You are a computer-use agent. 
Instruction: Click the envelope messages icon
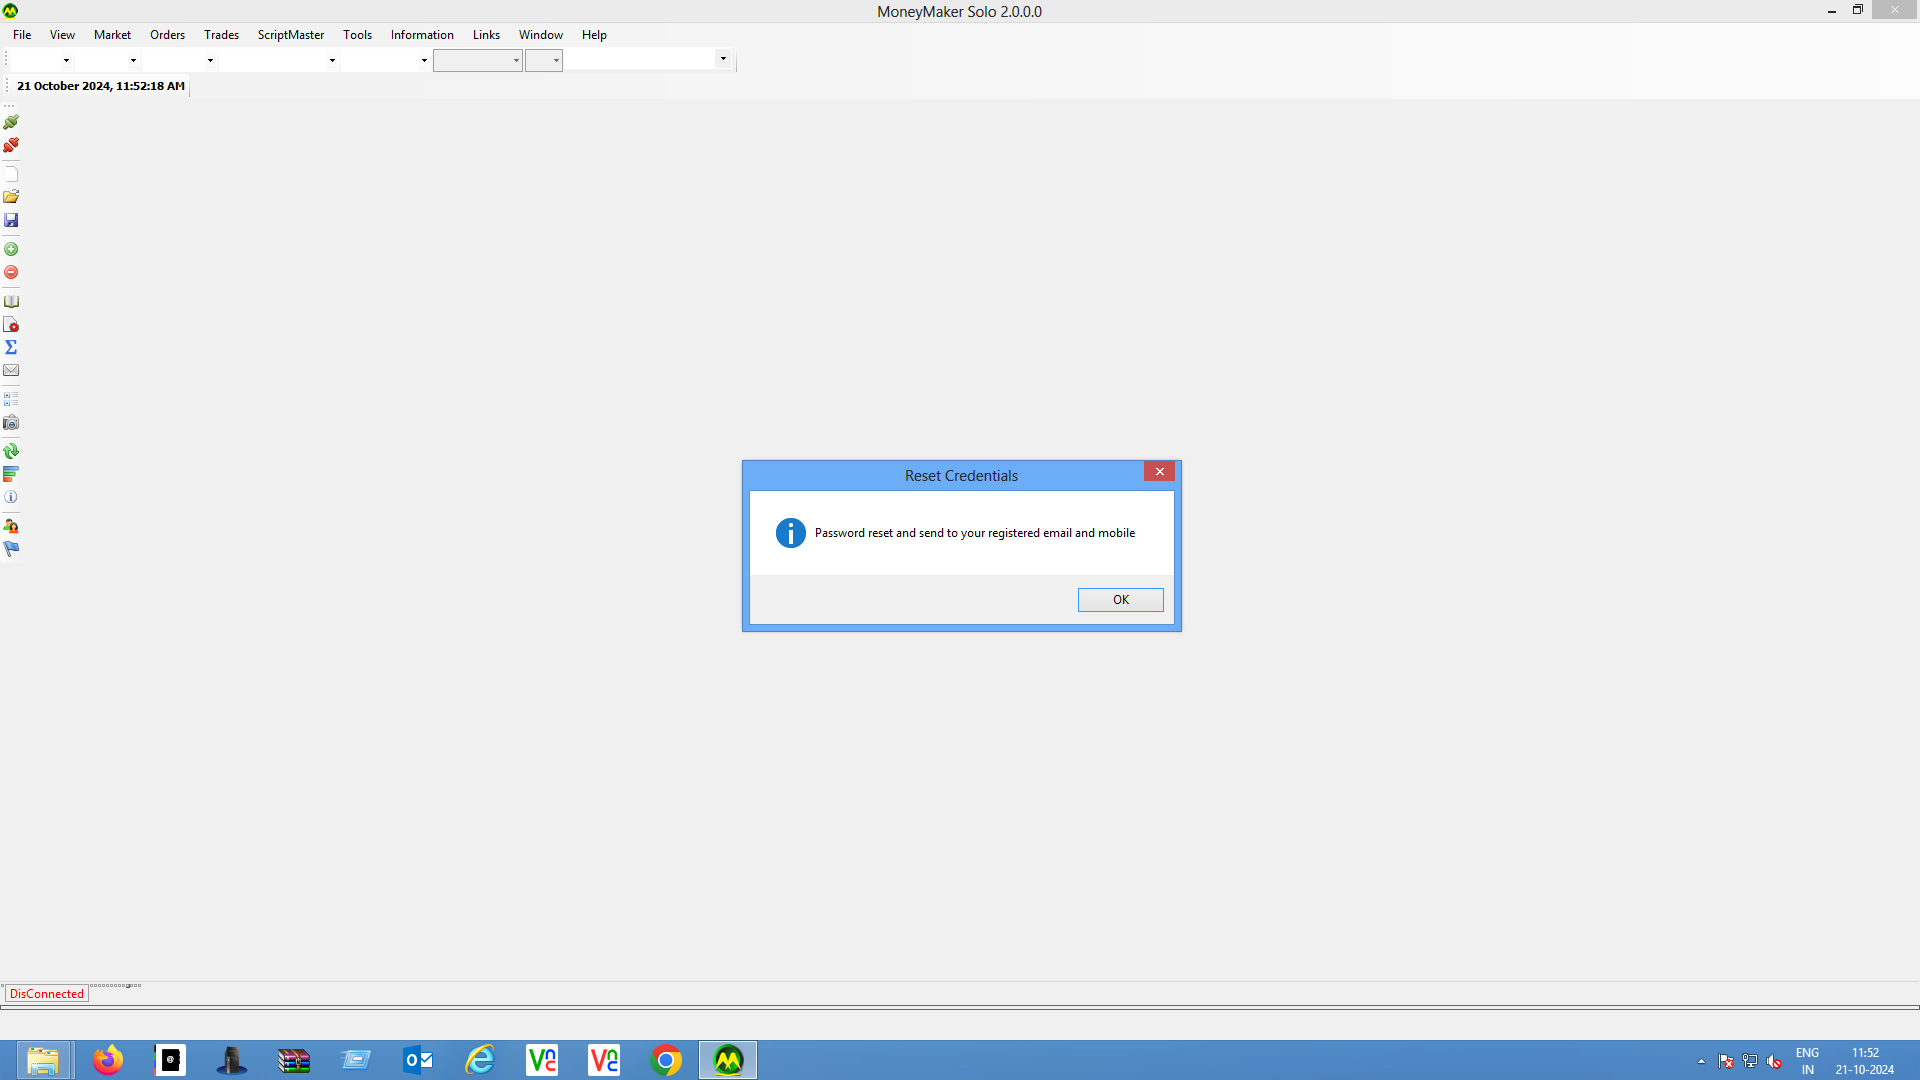11,370
